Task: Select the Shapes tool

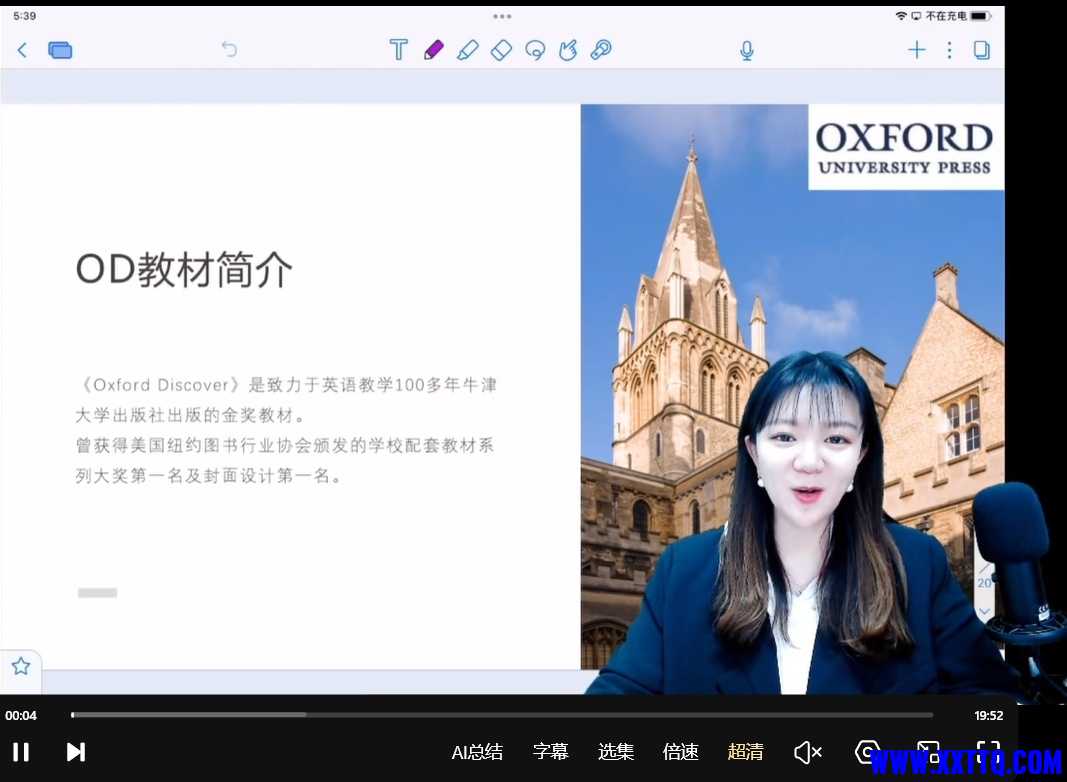Action: pos(568,50)
